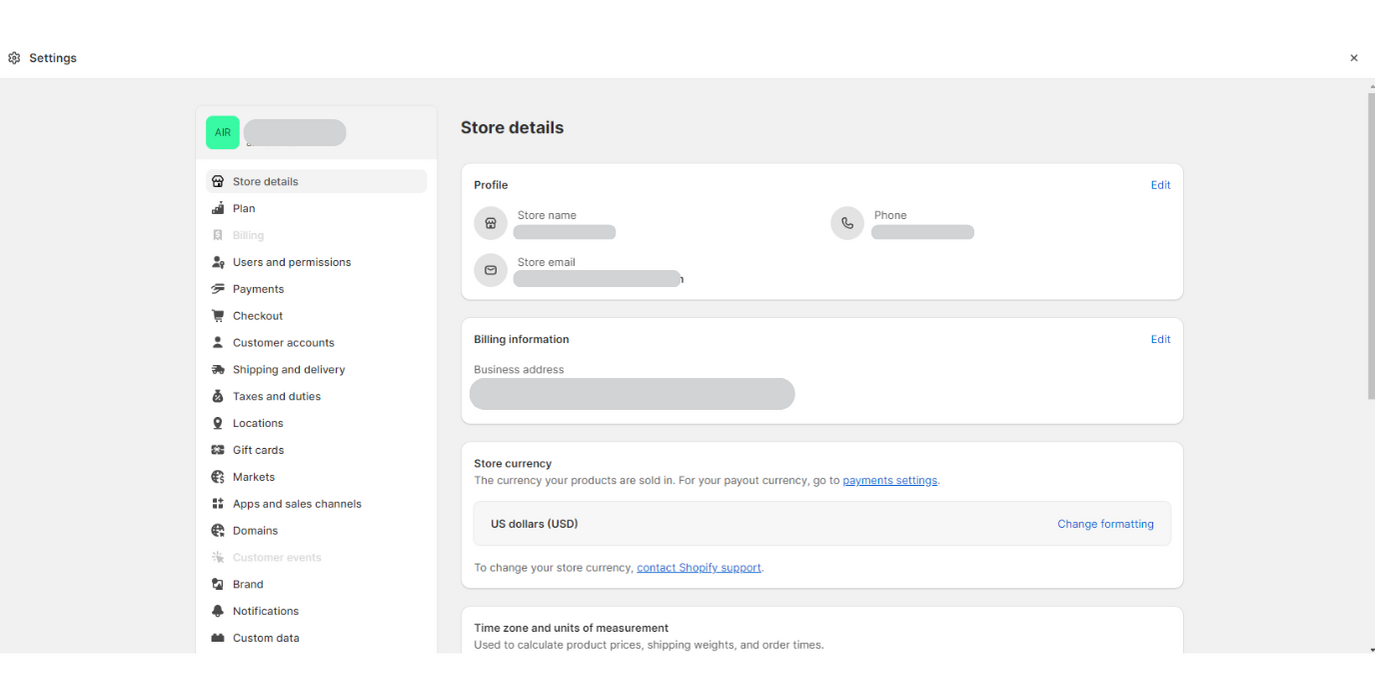
Task: Click Change formatting for store currency
Action: [1105, 524]
